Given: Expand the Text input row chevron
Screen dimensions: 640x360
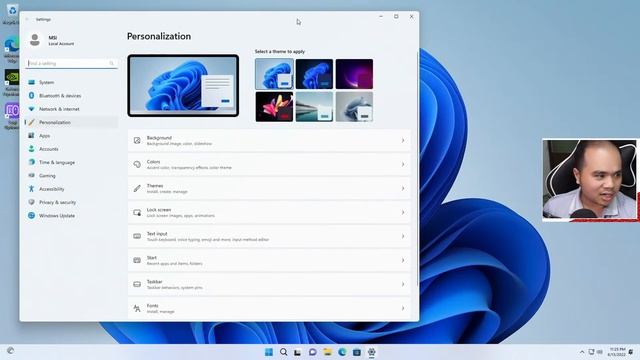Looking at the screenshot, I should (403, 236).
